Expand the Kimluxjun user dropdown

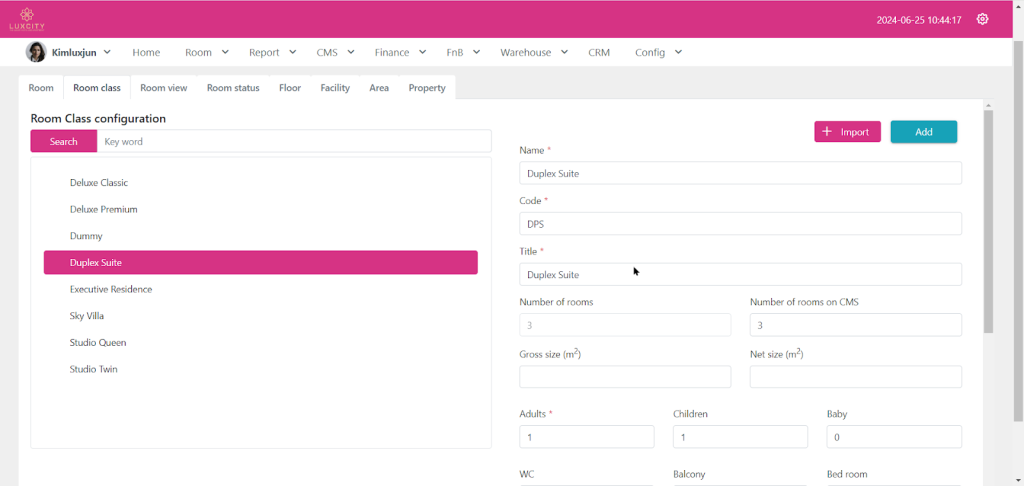coord(107,52)
